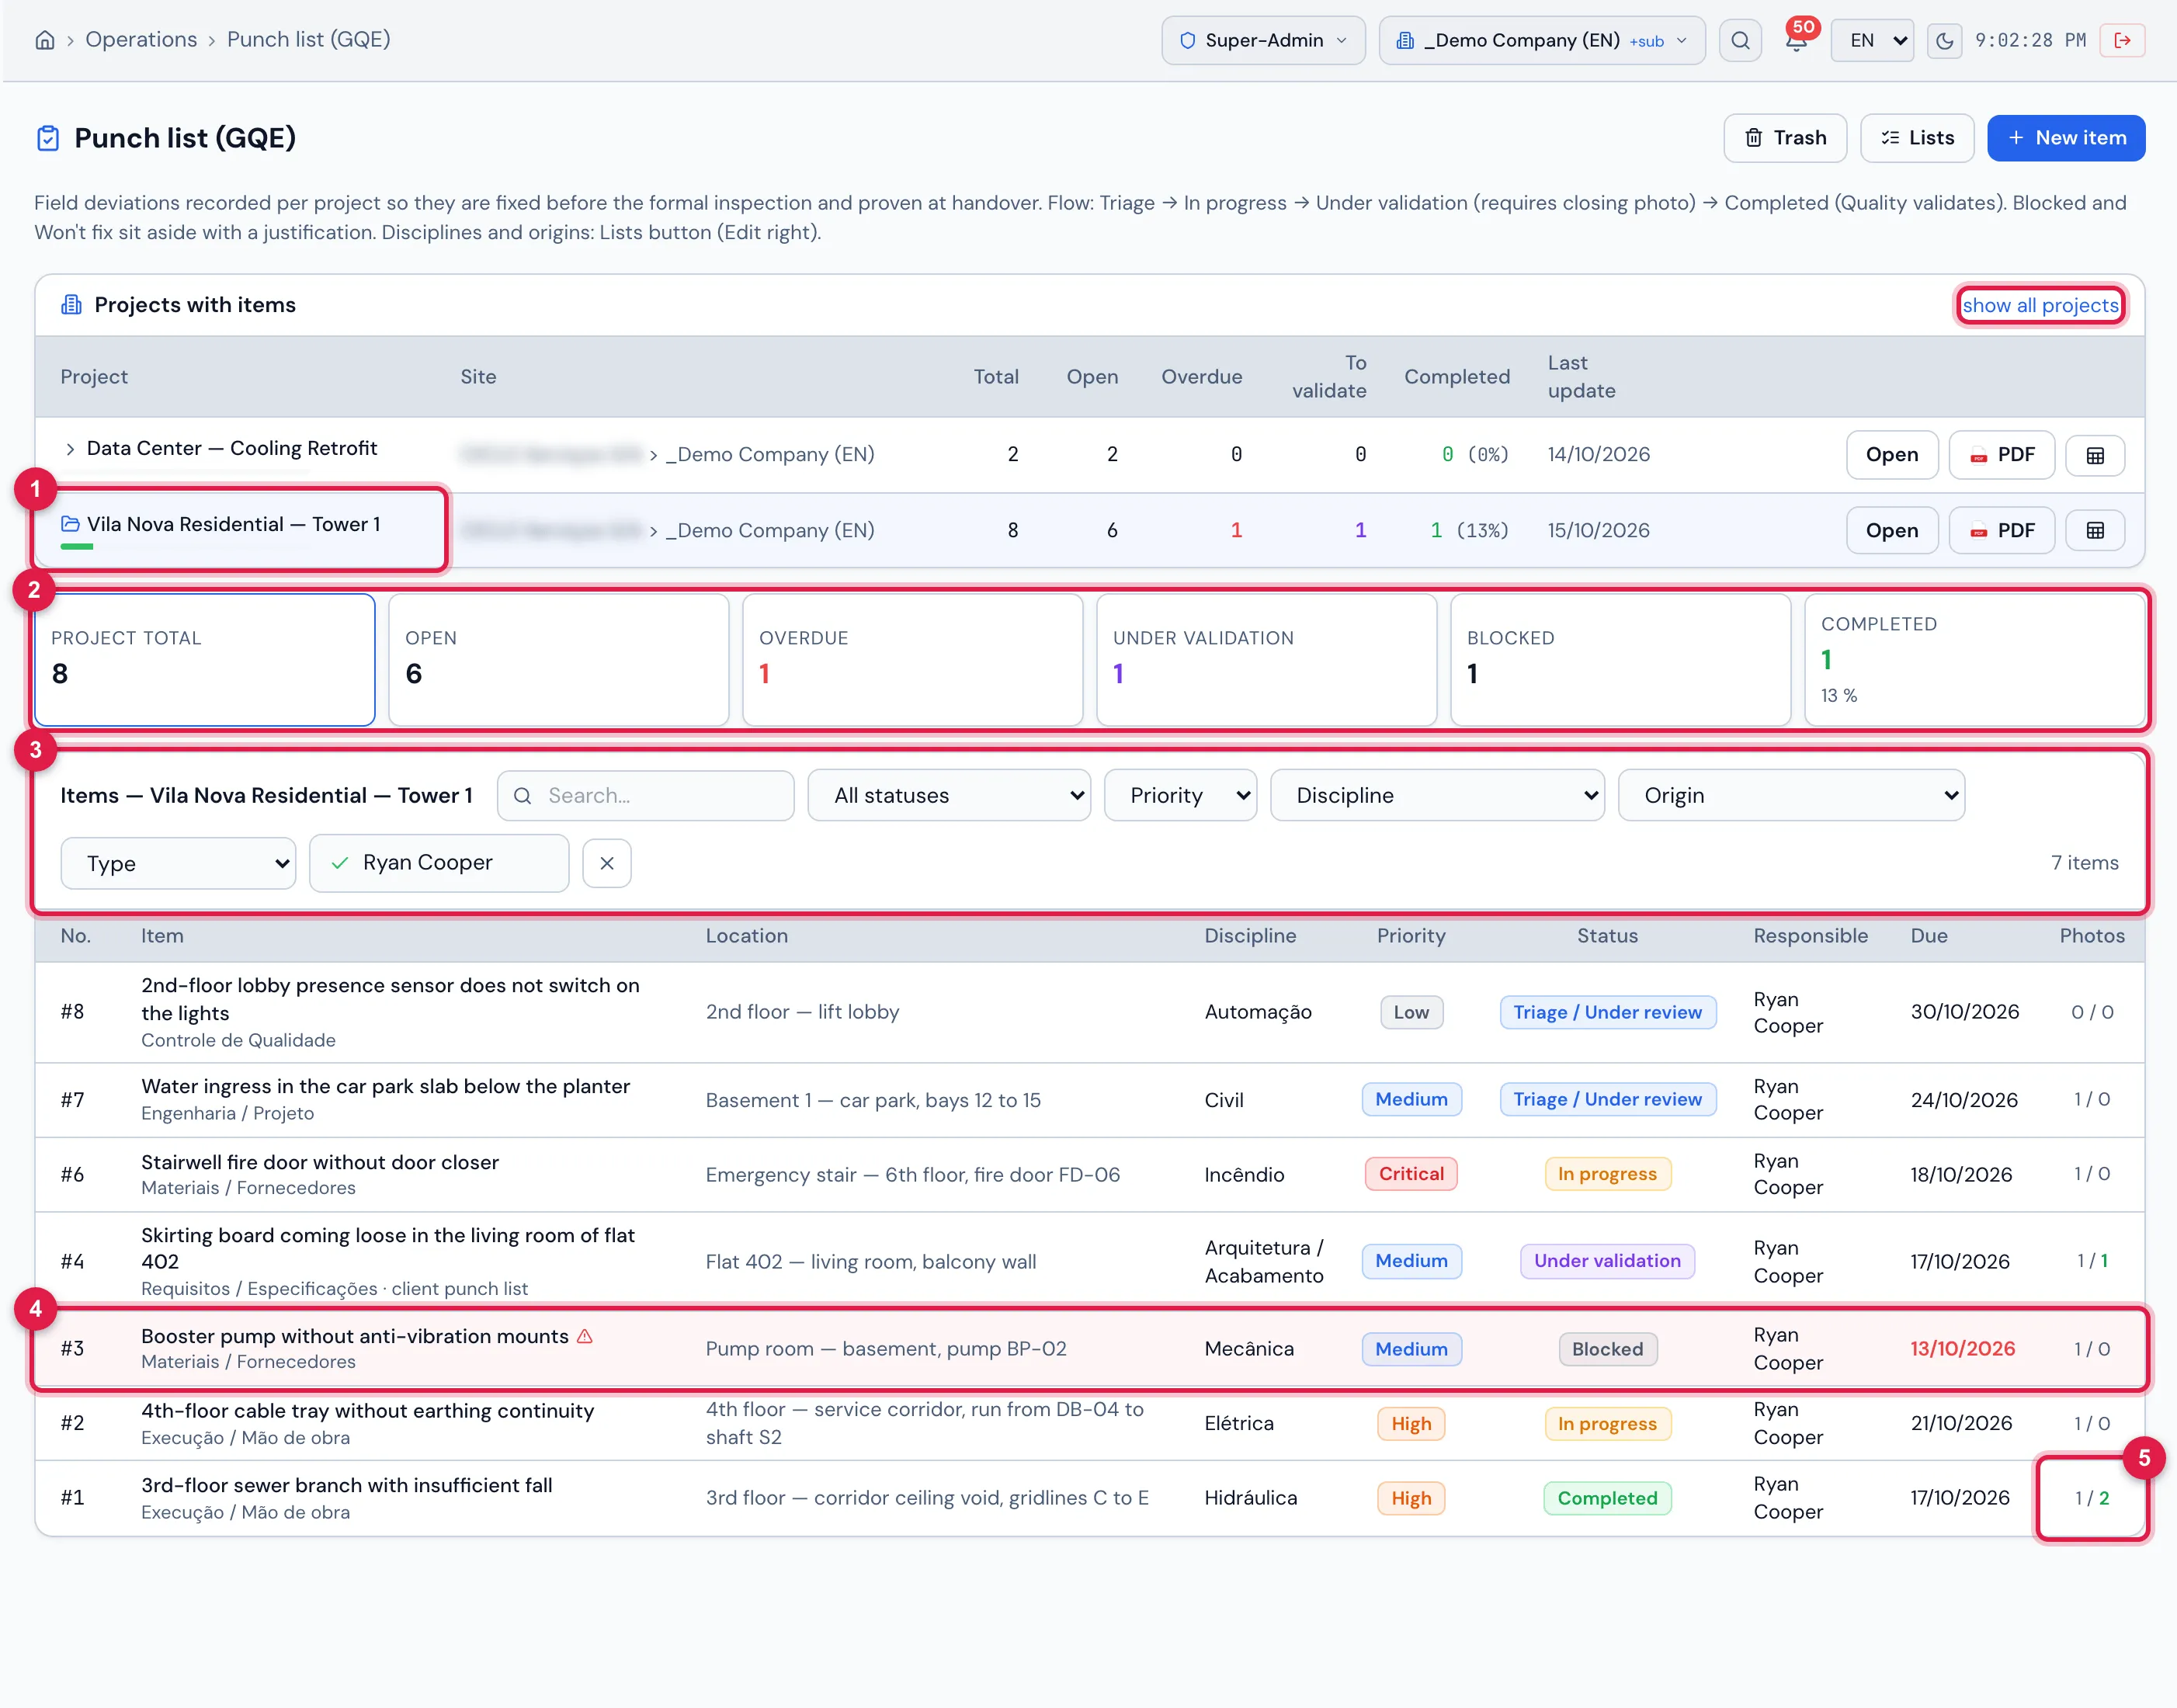
Task: Open the Data Center project via Open button
Action: click(x=1892, y=455)
